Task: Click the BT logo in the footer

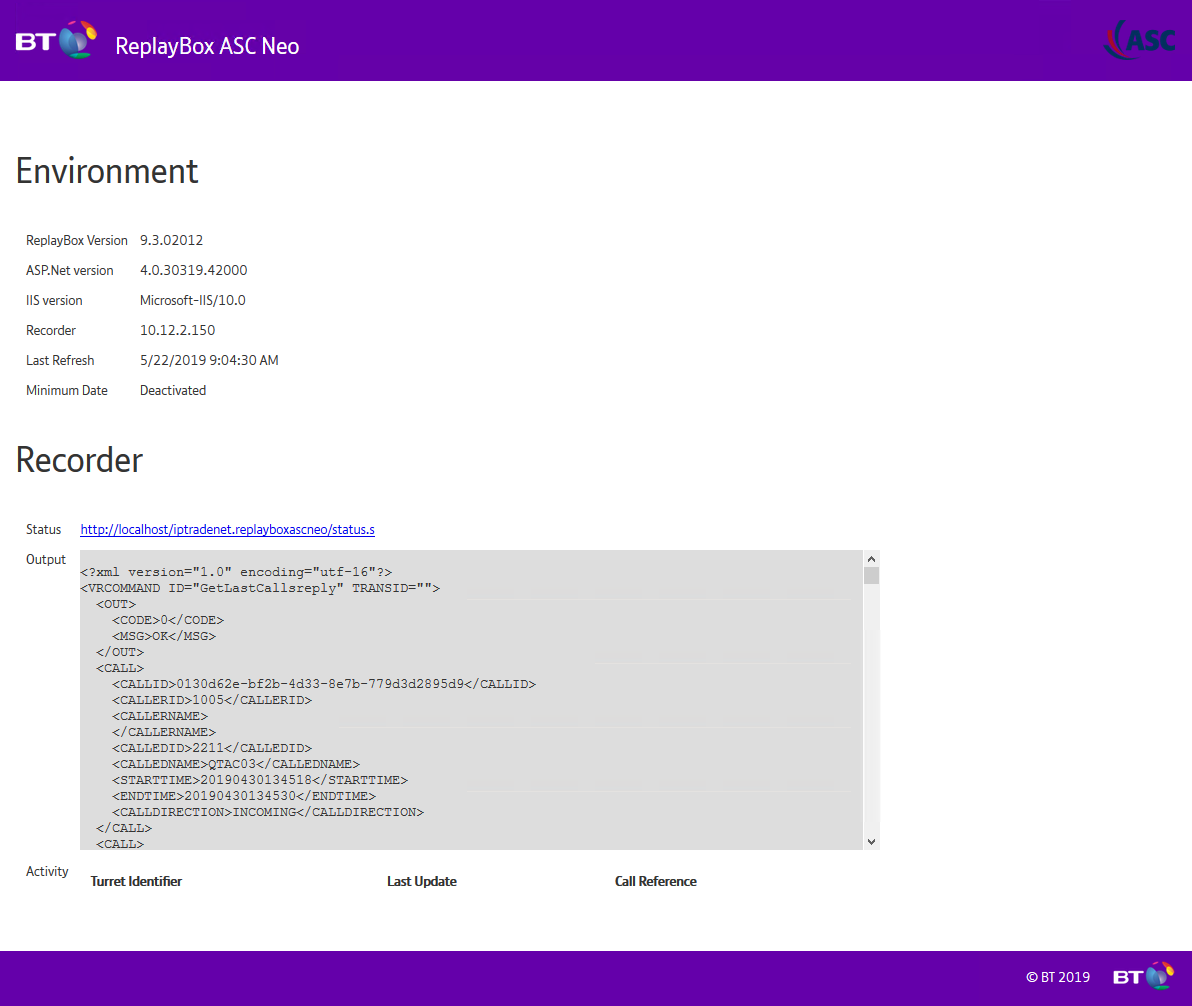Action: coord(1143,976)
